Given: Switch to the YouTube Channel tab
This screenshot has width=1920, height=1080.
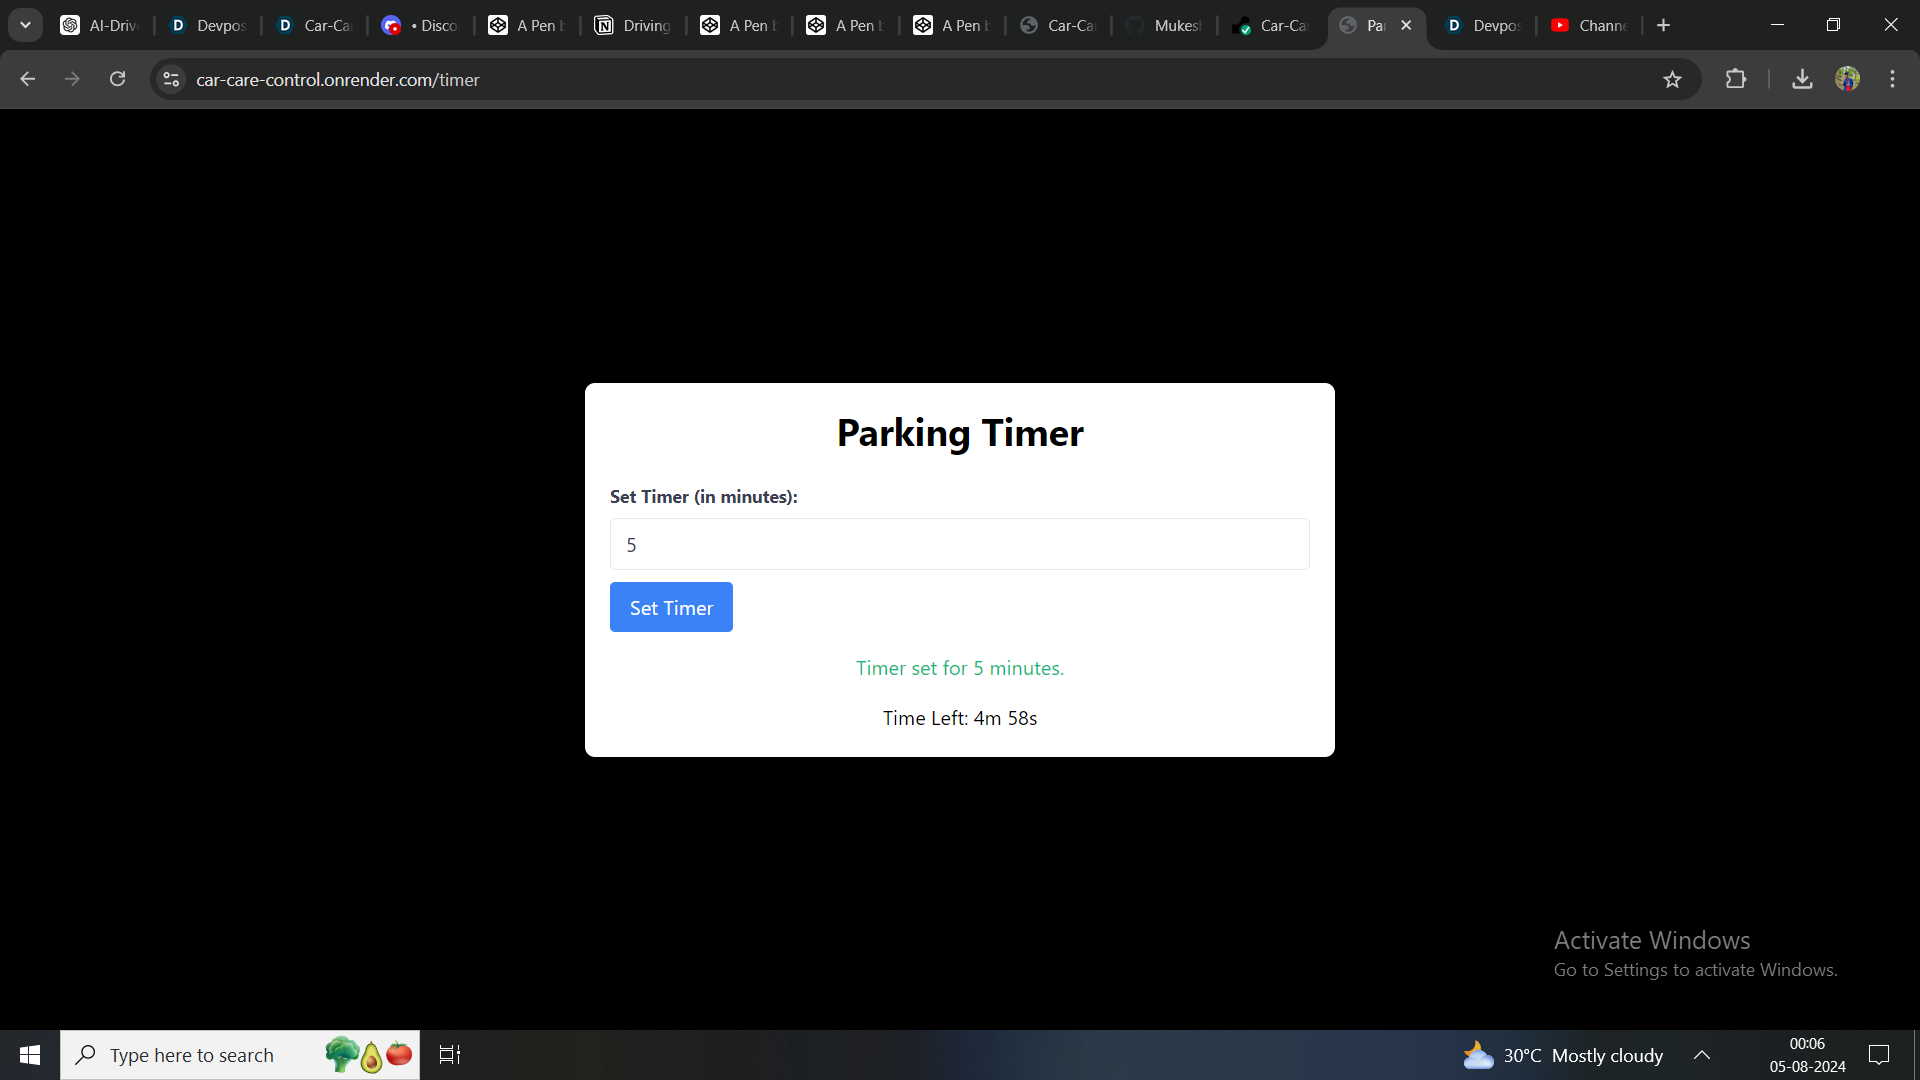Looking at the screenshot, I should pos(1590,25).
